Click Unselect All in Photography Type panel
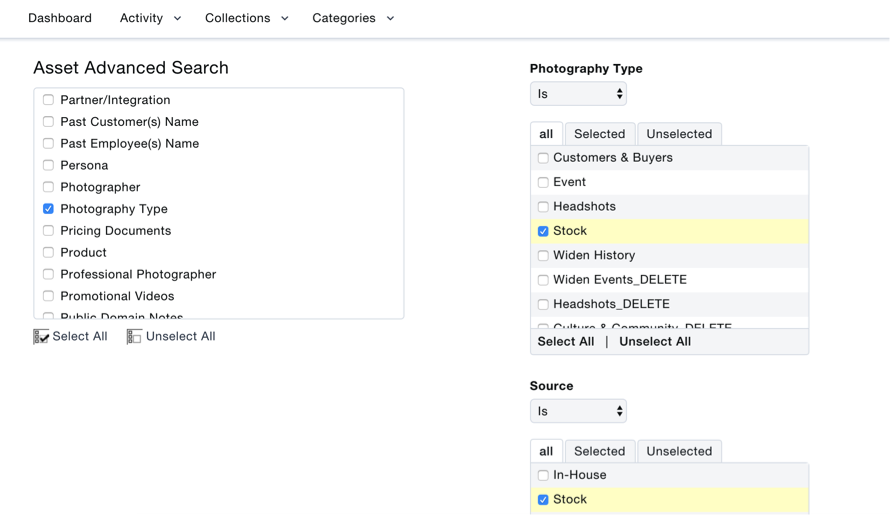890x515 pixels. tap(655, 342)
